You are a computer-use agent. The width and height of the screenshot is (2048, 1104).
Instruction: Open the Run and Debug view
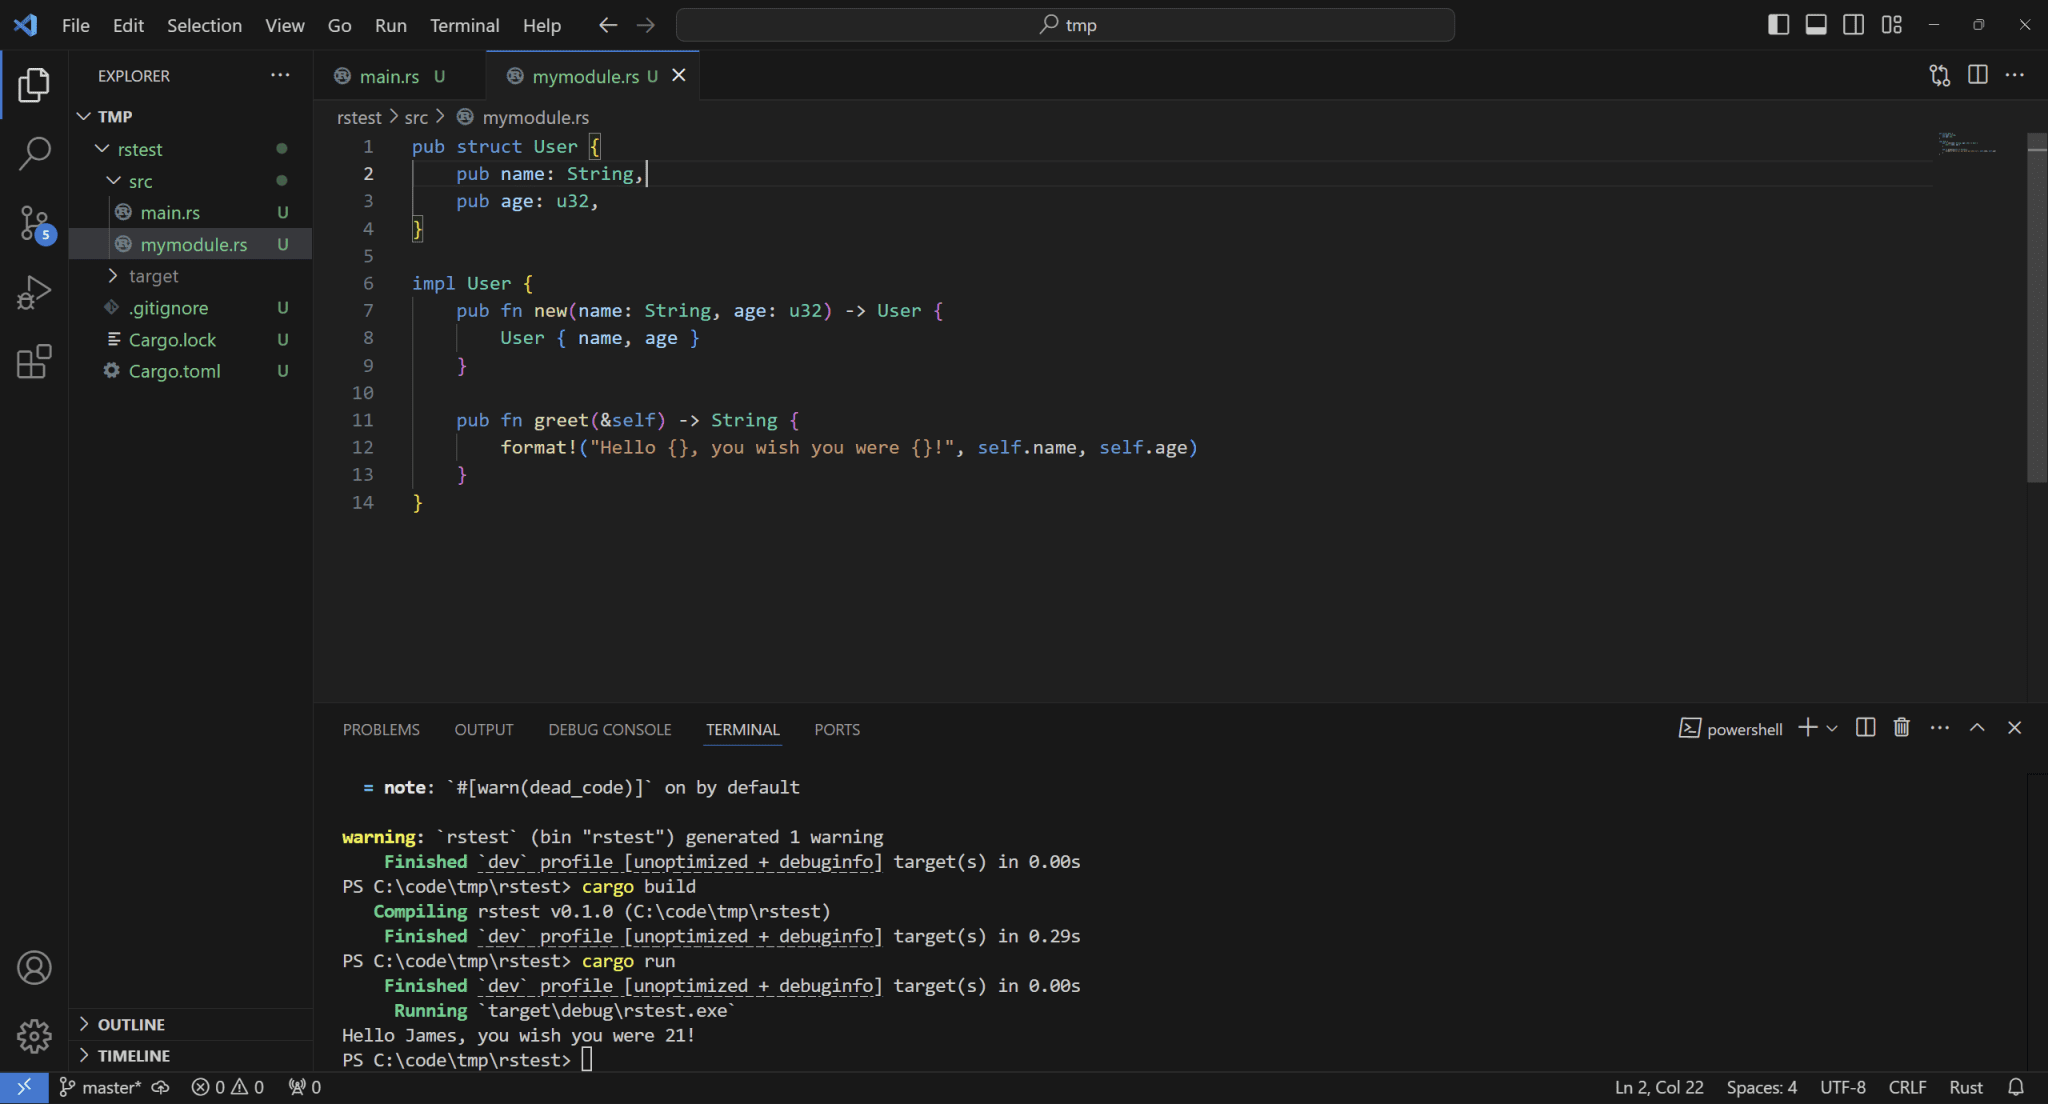point(36,292)
